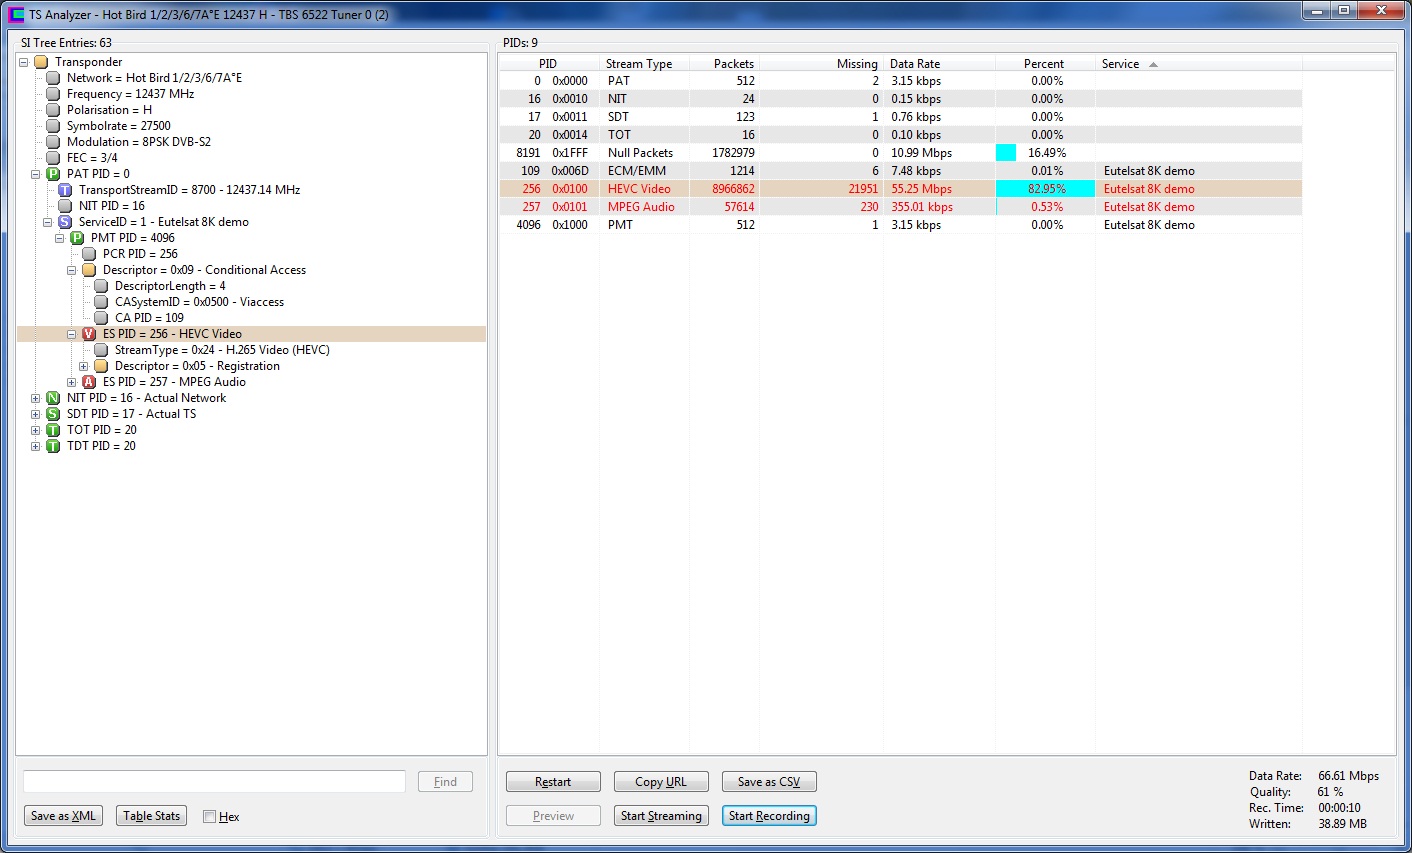Image resolution: width=1412 pixels, height=853 pixels.
Task: Select the Null Packets row in PID list
Action: (x=900, y=153)
